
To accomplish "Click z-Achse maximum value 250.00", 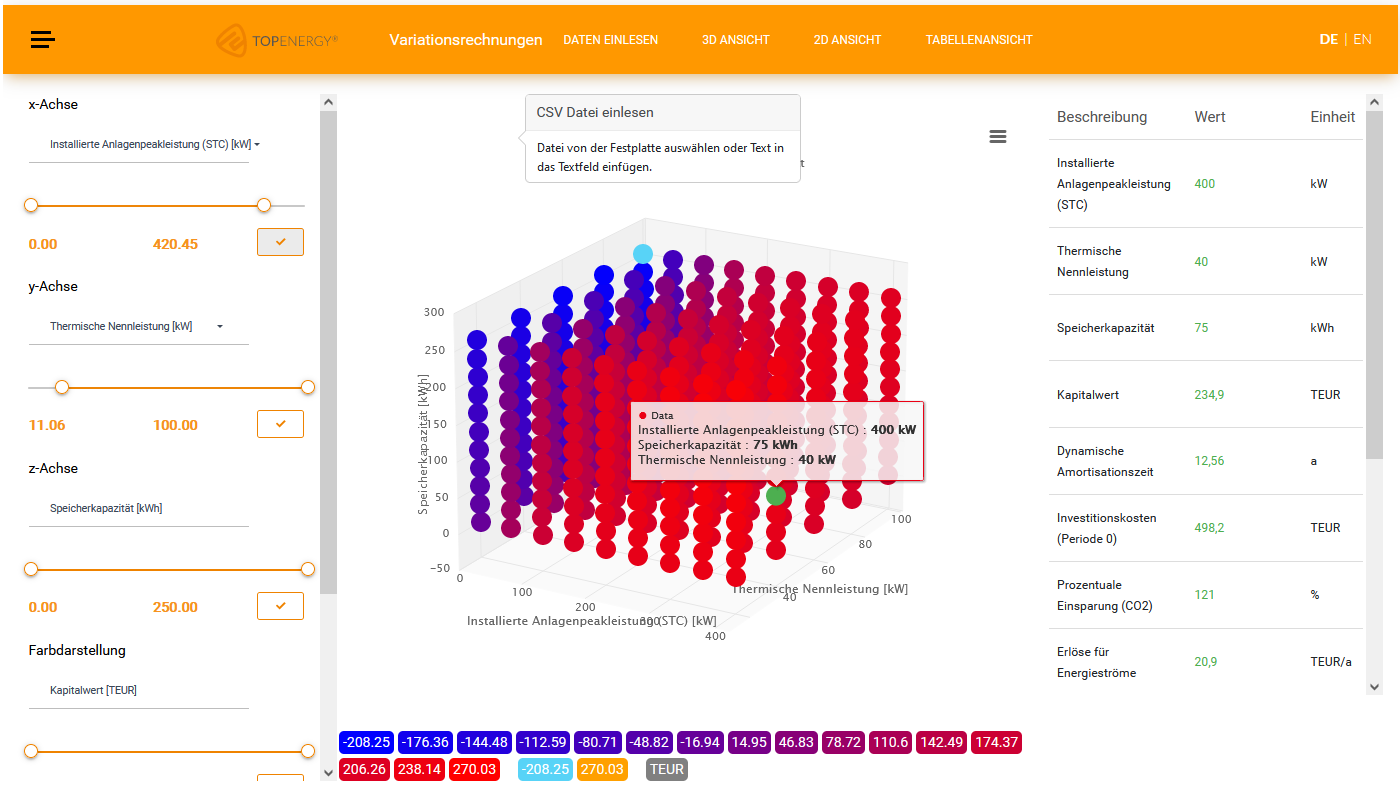I will pos(175,607).
